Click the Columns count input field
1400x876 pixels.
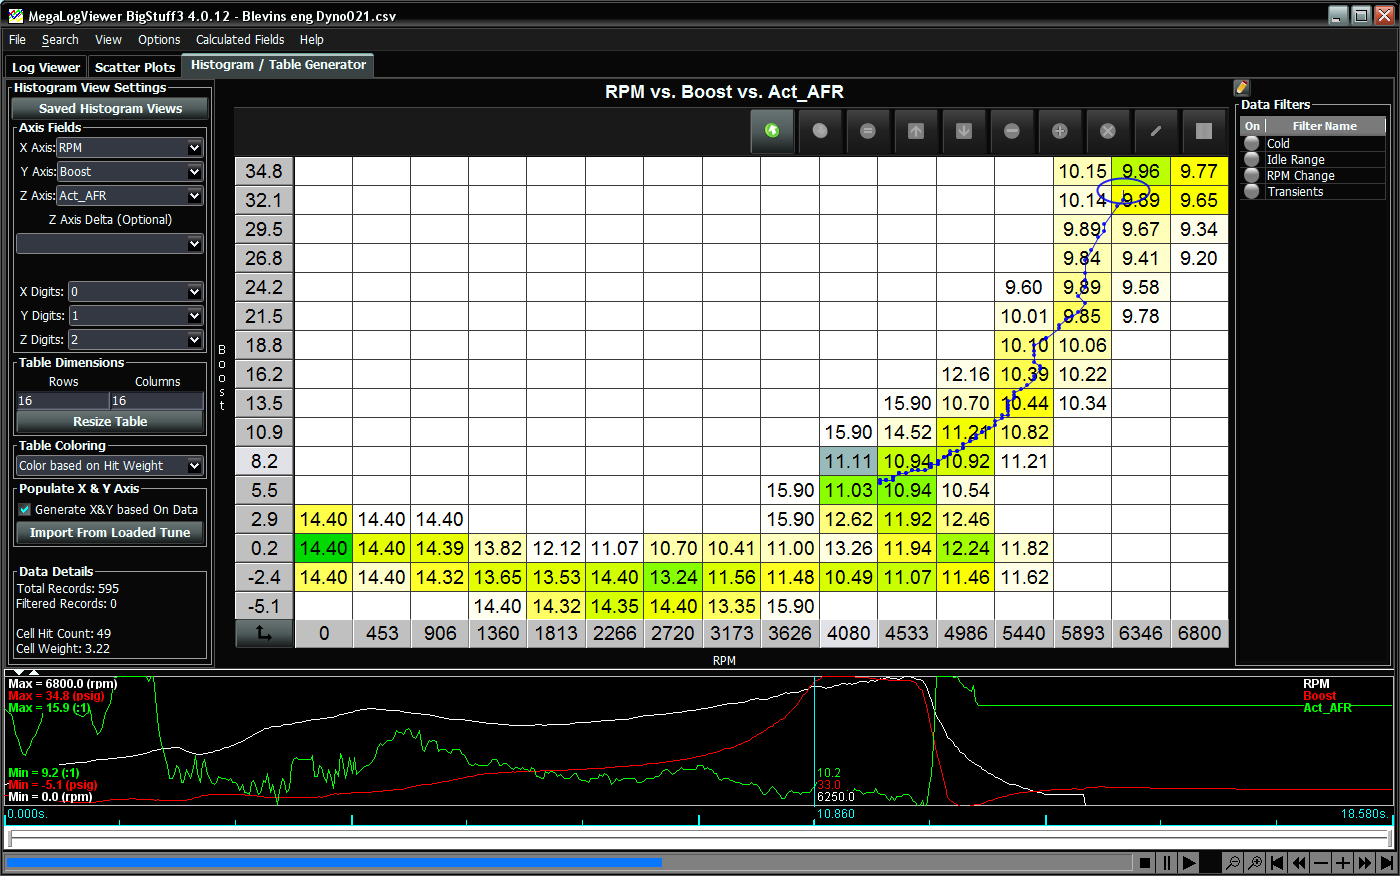(x=157, y=401)
